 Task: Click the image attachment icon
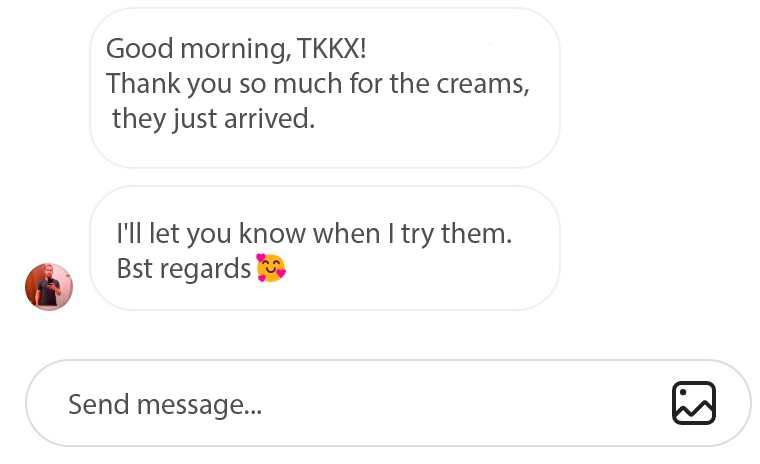[693, 403]
